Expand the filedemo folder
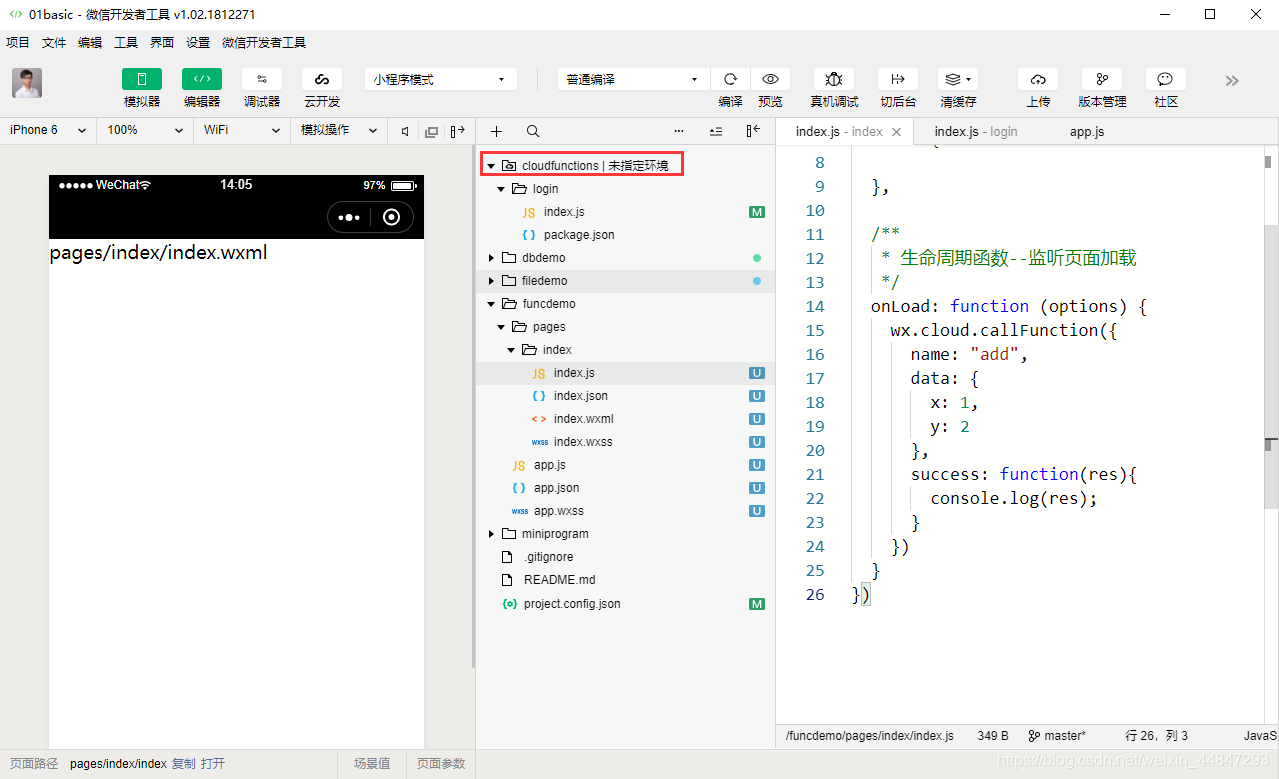This screenshot has width=1279, height=779. pyautogui.click(x=491, y=281)
